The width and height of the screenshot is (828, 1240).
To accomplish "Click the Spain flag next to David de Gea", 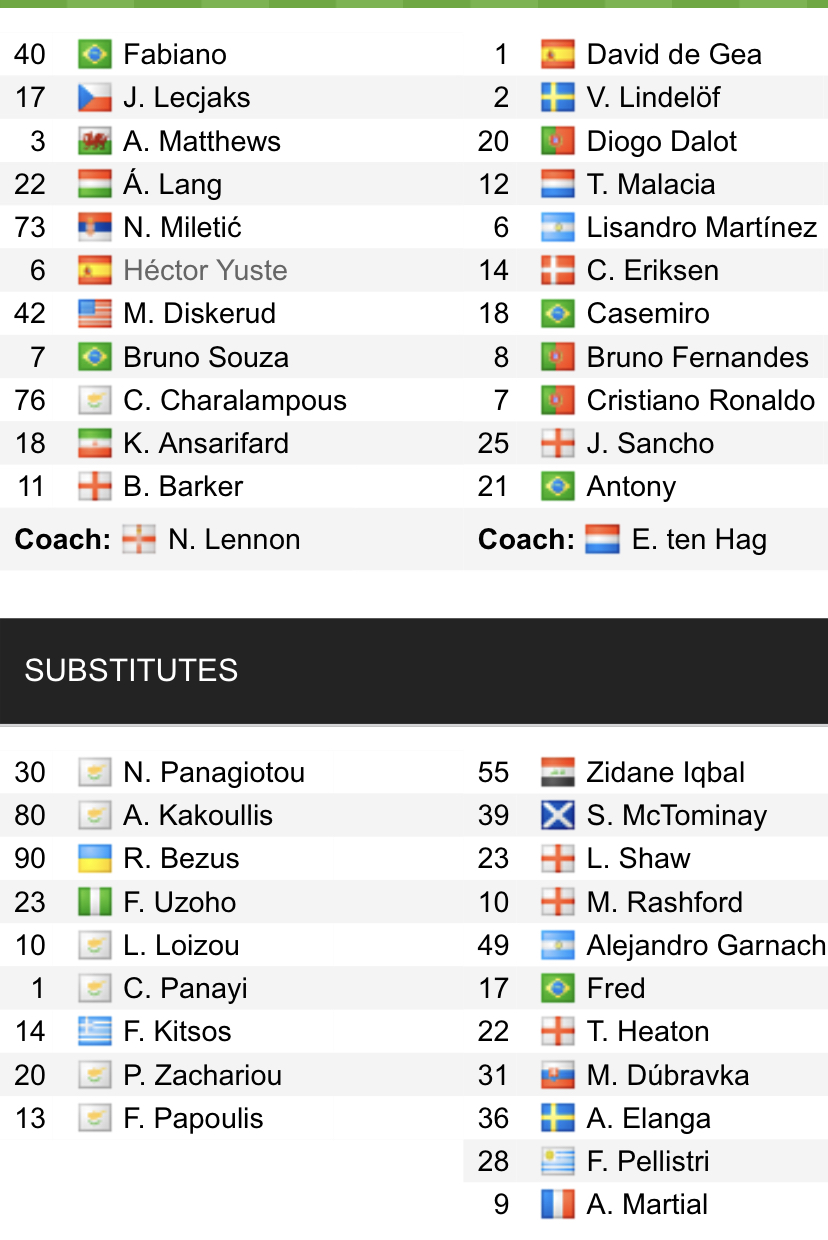I will pos(557,54).
